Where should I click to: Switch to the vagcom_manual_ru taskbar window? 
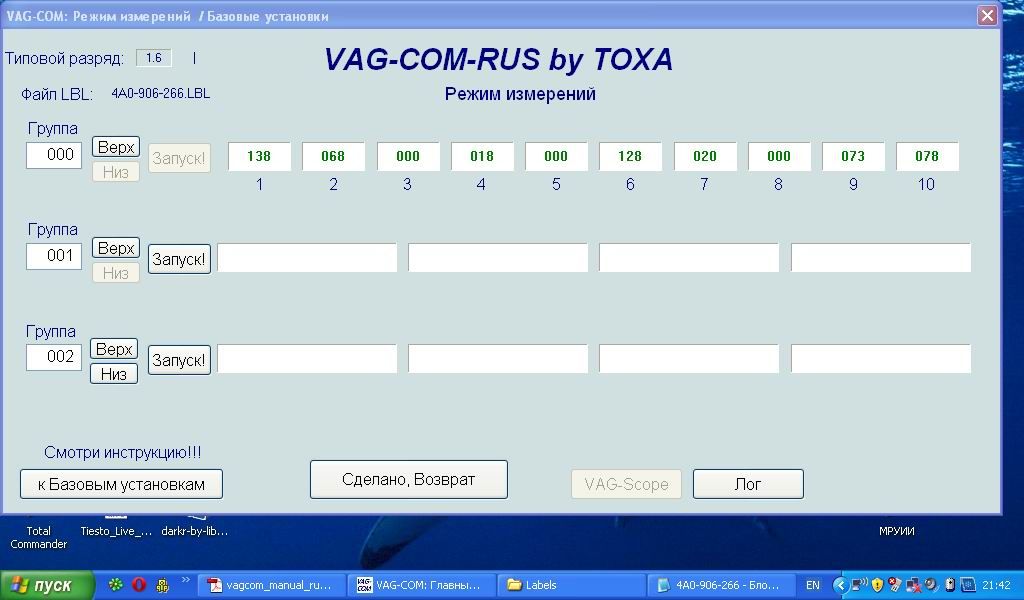[271, 585]
